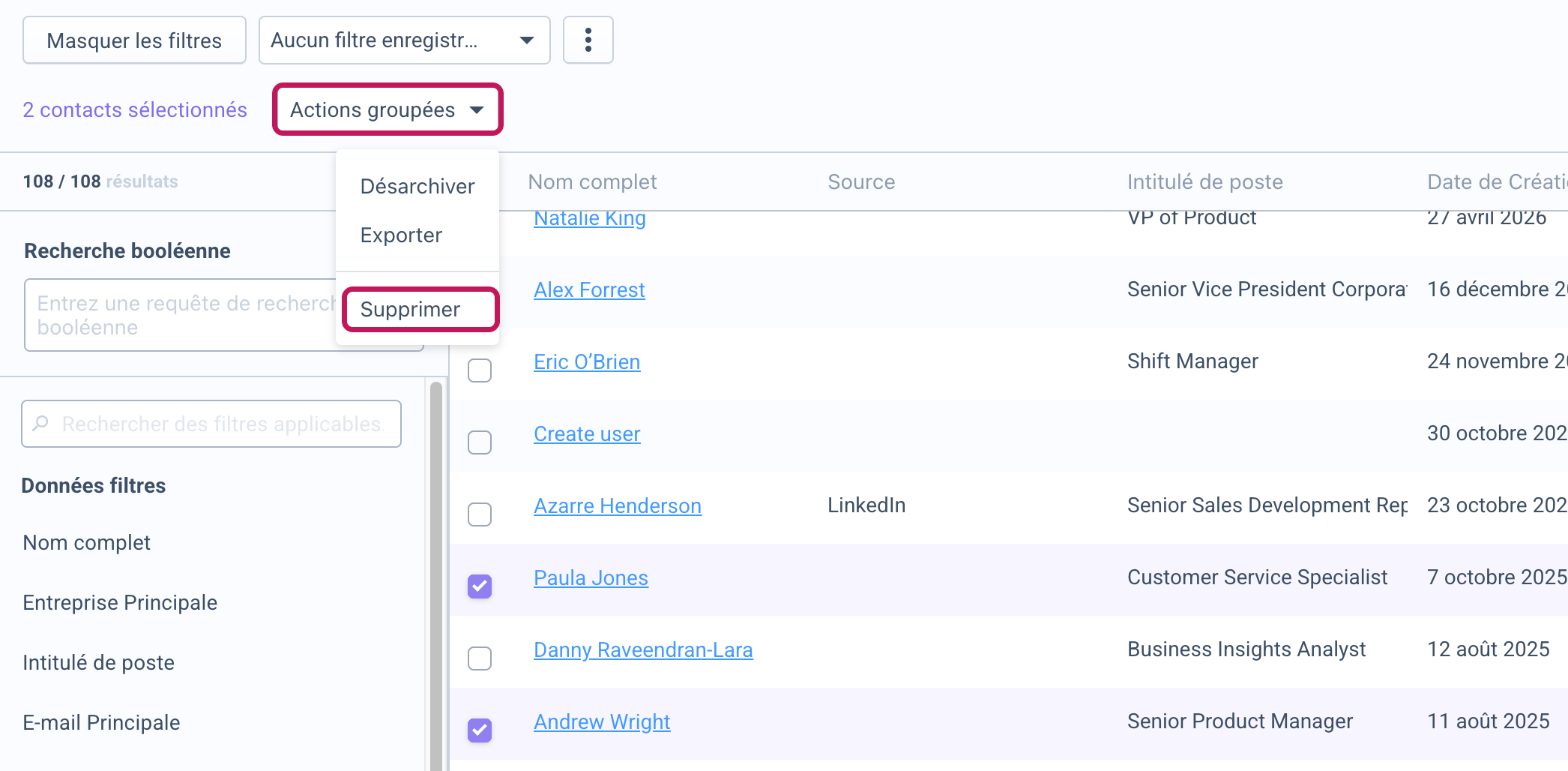Choose Supprimer from the bulk actions menu
This screenshot has height=771, width=1568.
[x=420, y=310]
